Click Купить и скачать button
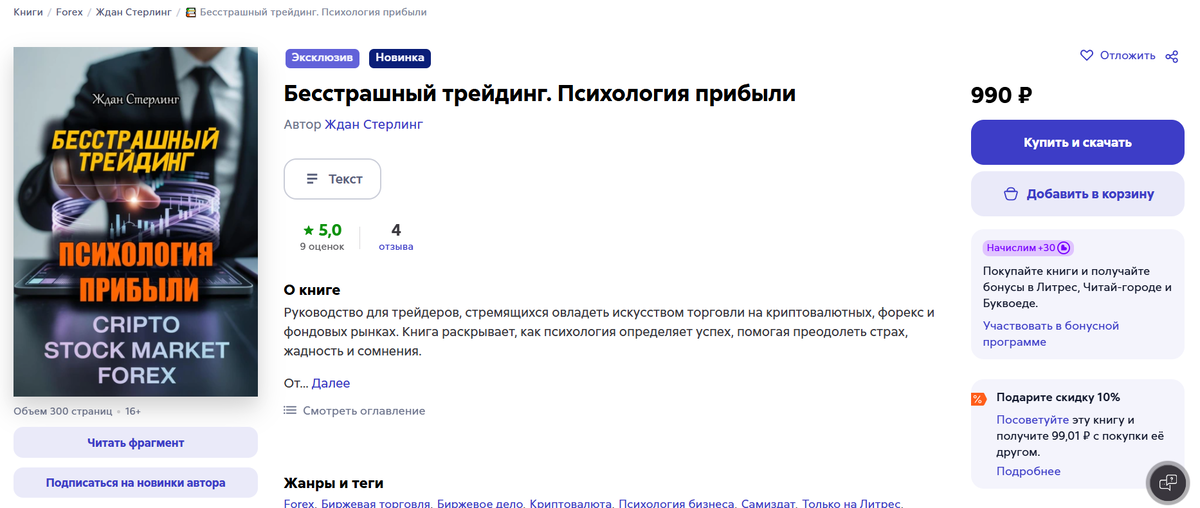The width and height of the screenshot is (1200, 508). 1078,143
